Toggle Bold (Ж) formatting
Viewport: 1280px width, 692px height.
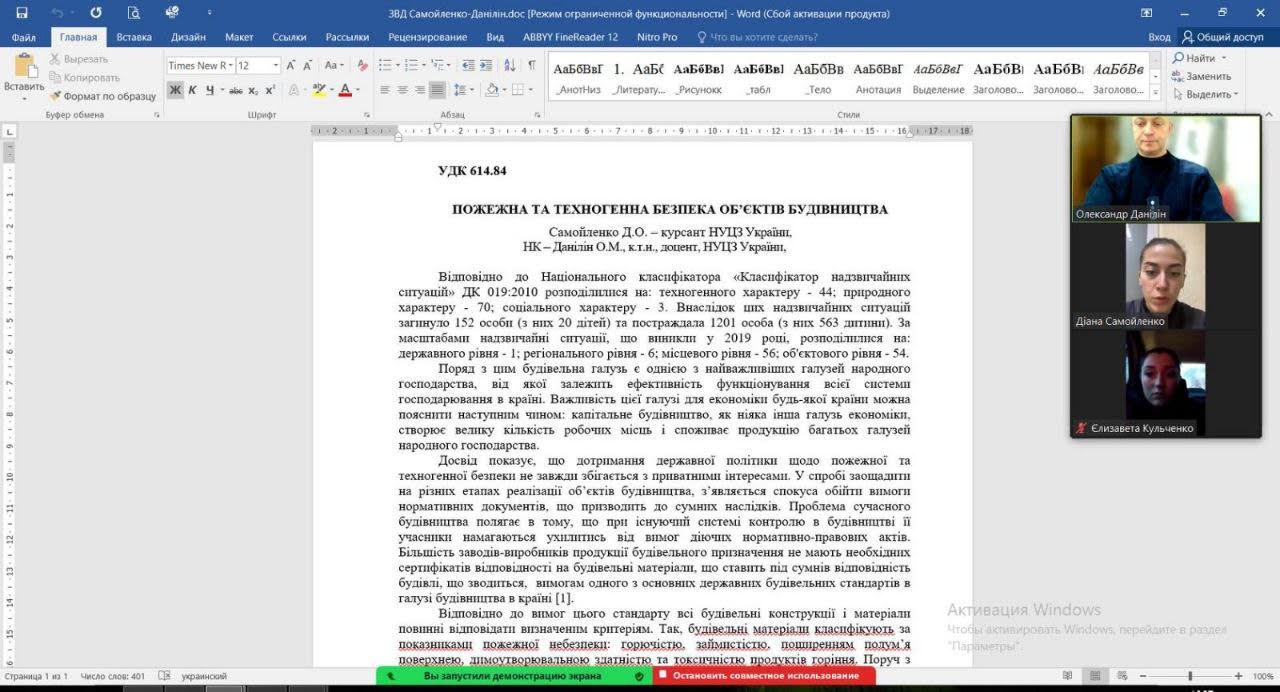coord(176,90)
